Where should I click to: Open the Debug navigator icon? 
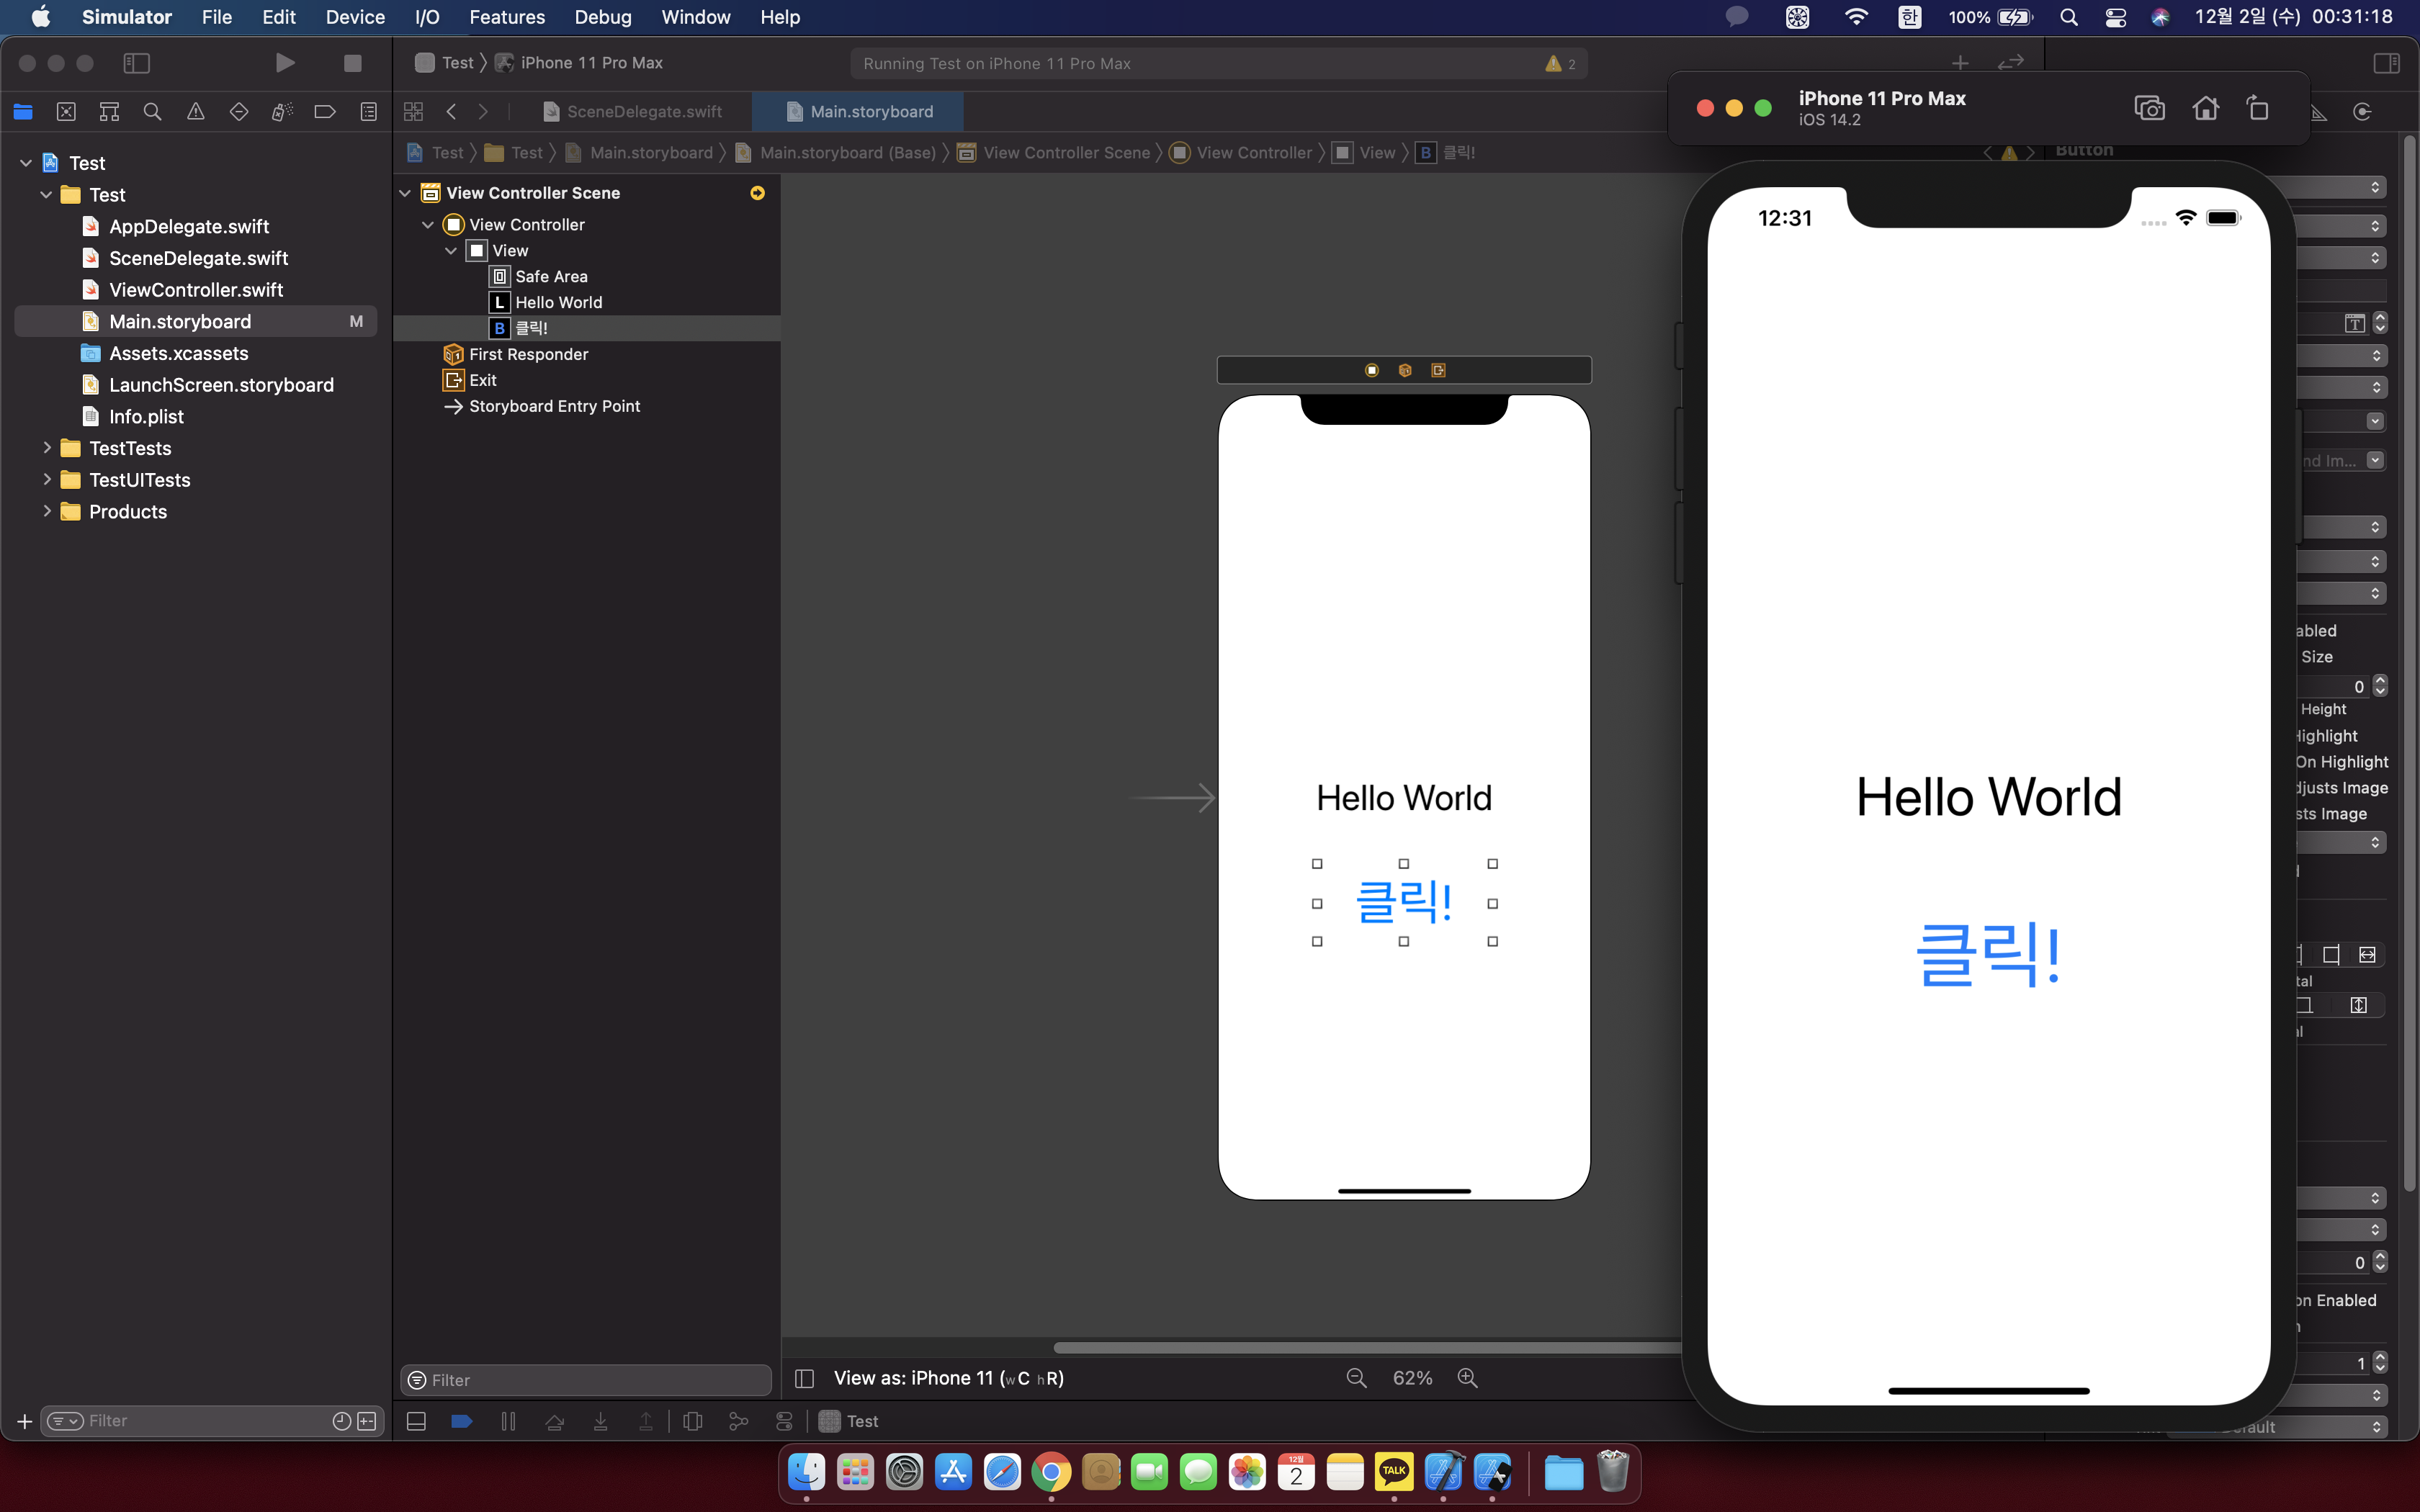282,112
